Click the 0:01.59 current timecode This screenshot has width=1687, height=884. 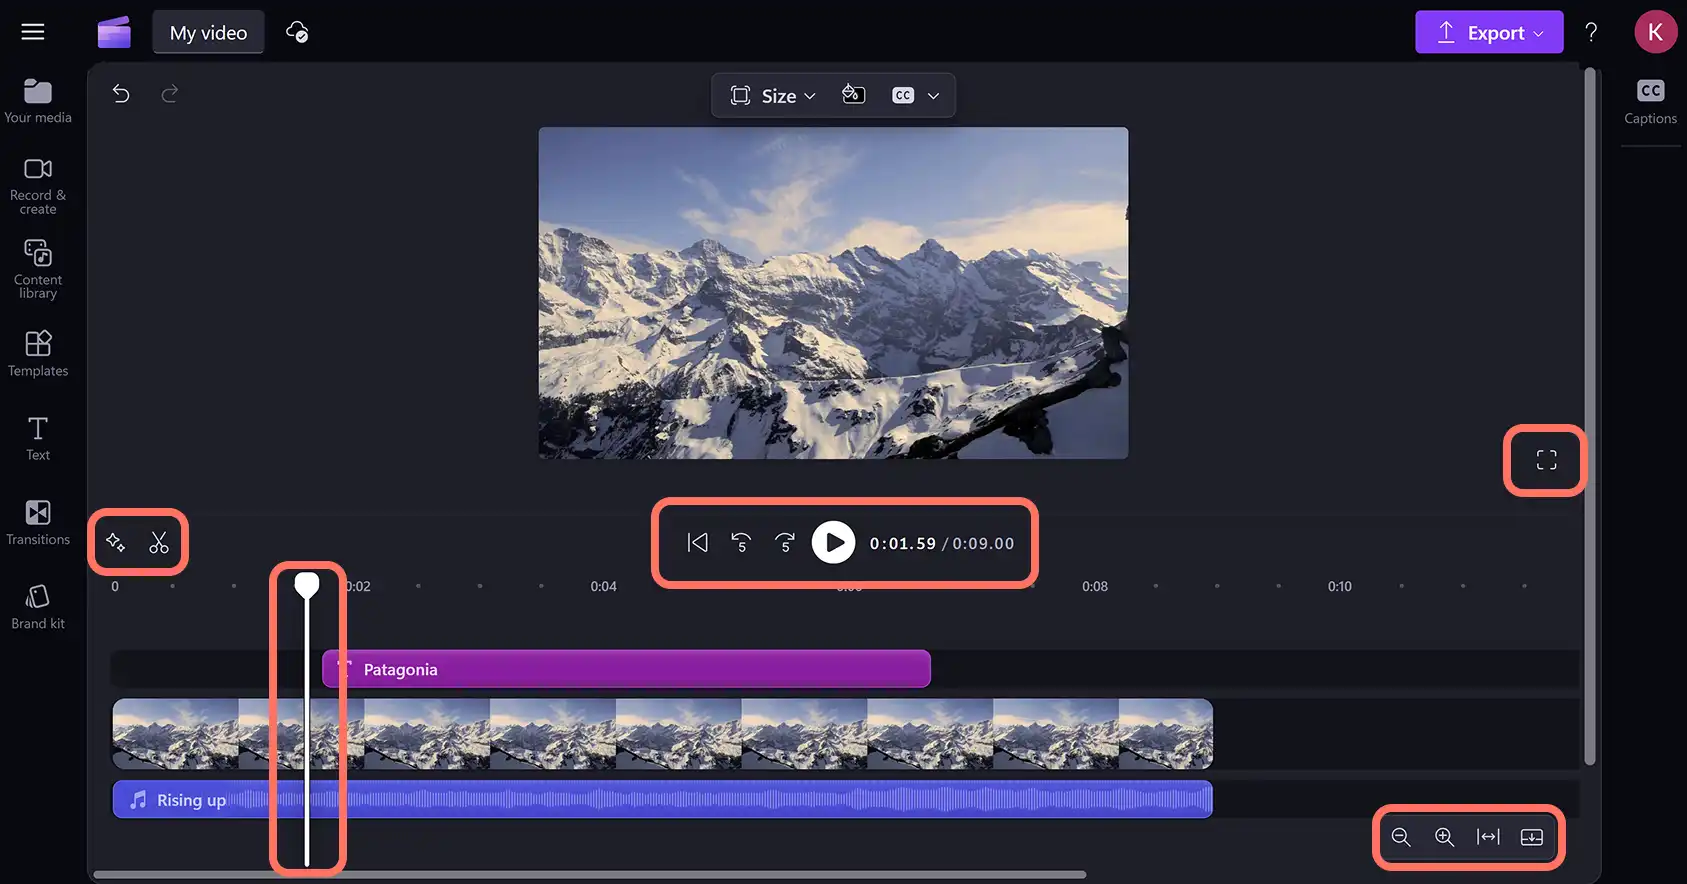pyautogui.click(x=902, y=544)
